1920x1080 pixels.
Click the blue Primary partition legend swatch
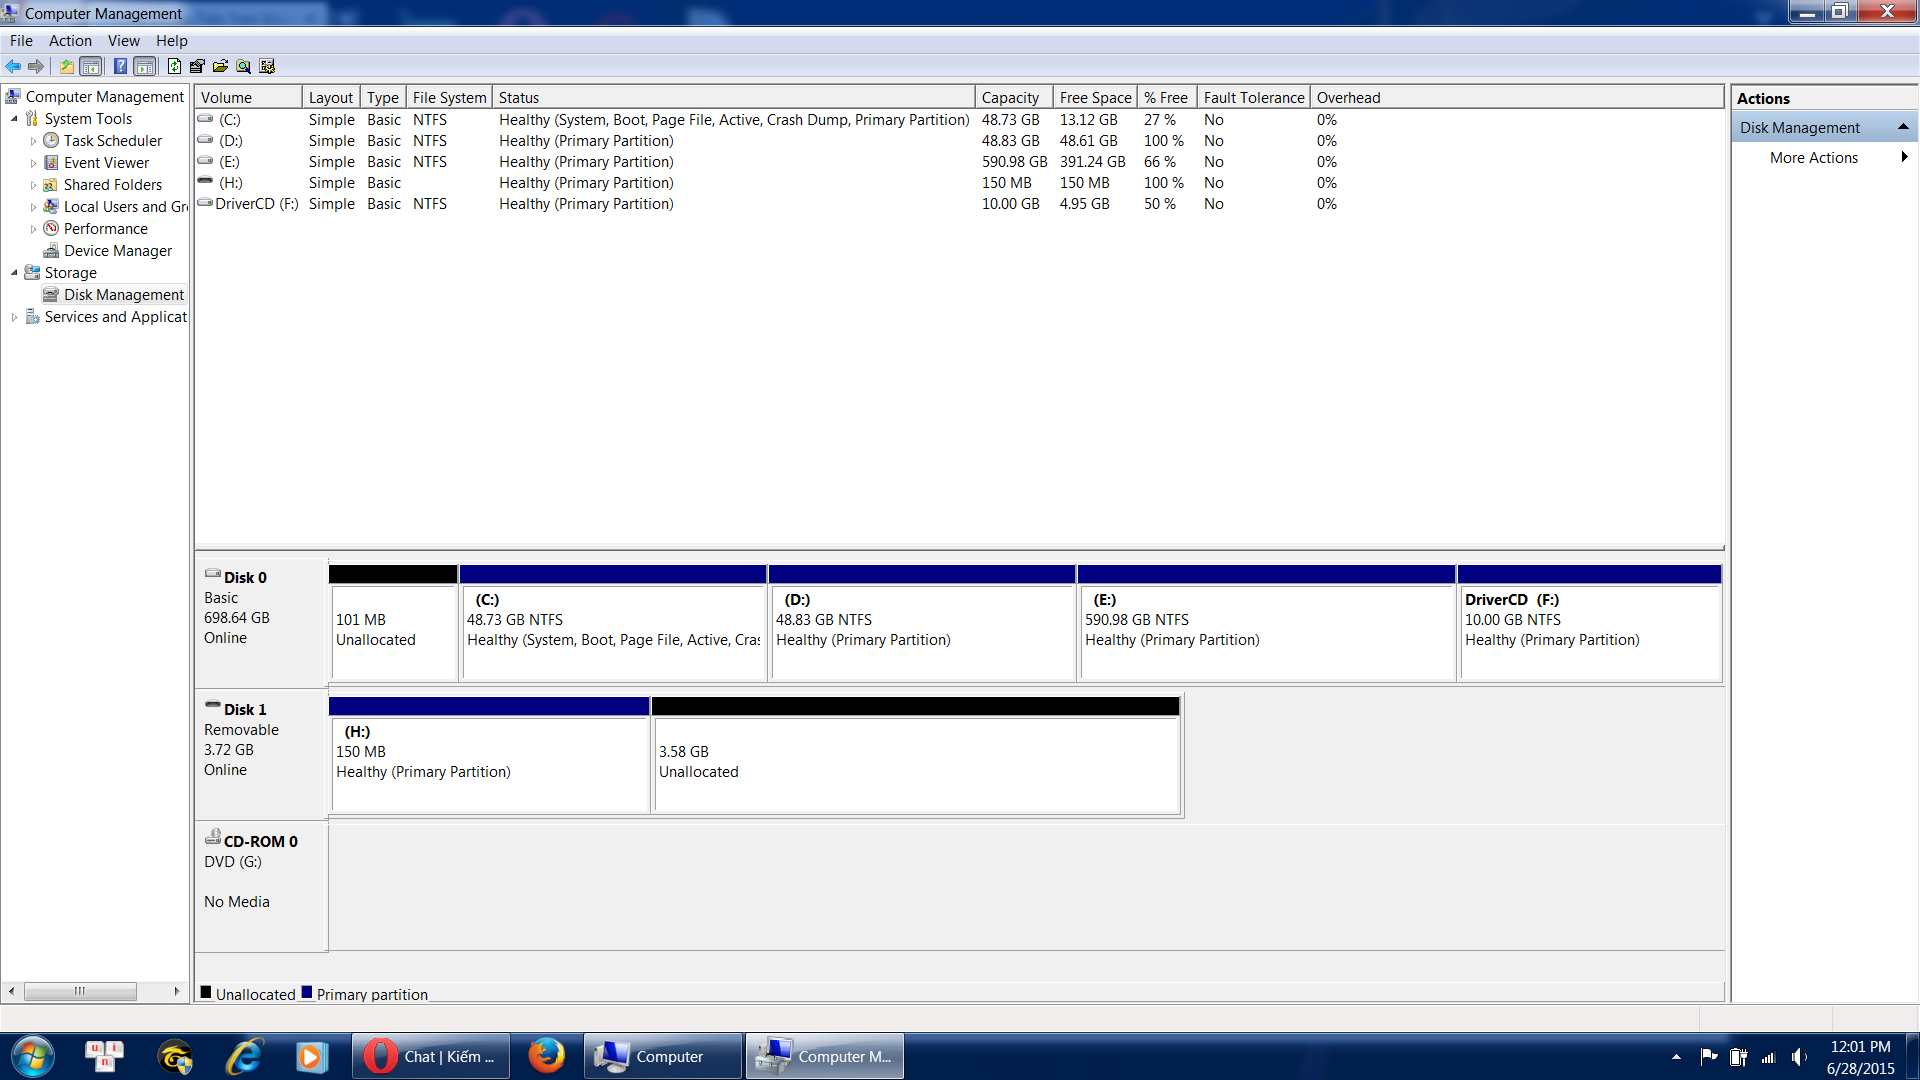pos(307,993)
